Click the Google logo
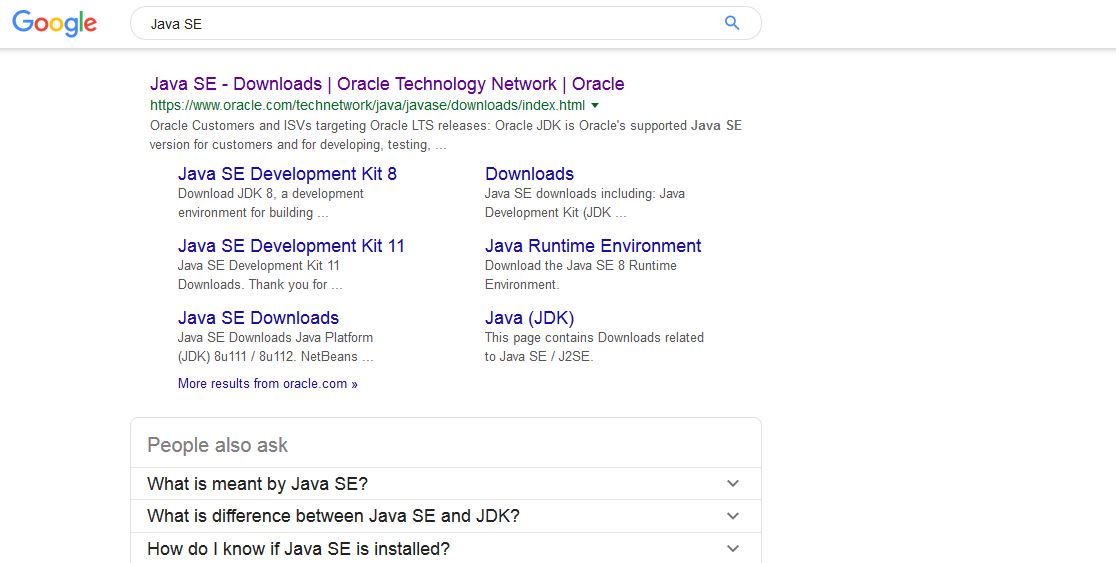 [x=54, y=23]
